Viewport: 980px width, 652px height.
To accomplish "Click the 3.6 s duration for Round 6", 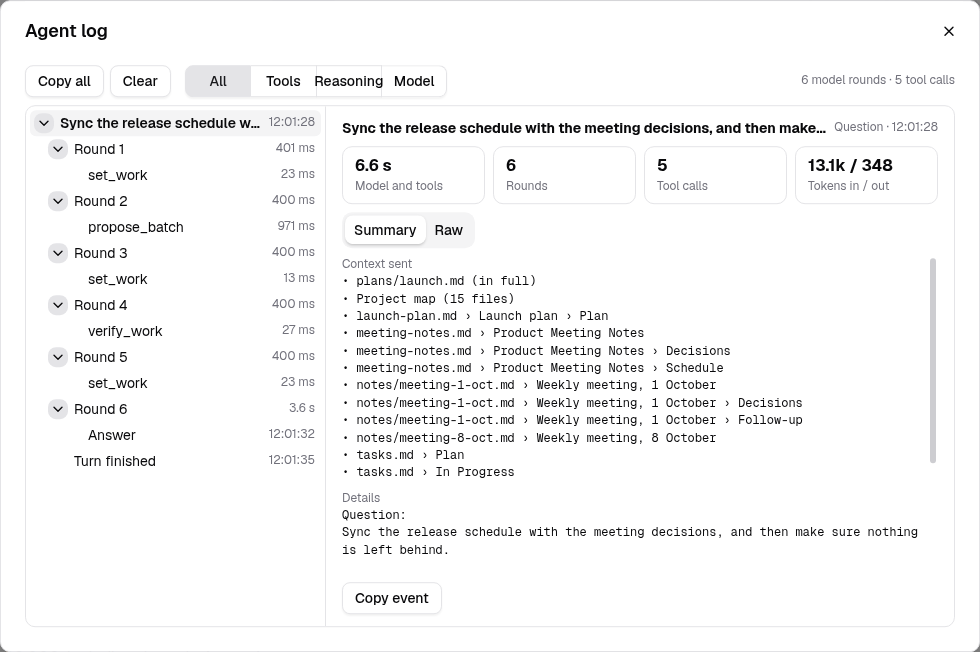I will point(301,408).
